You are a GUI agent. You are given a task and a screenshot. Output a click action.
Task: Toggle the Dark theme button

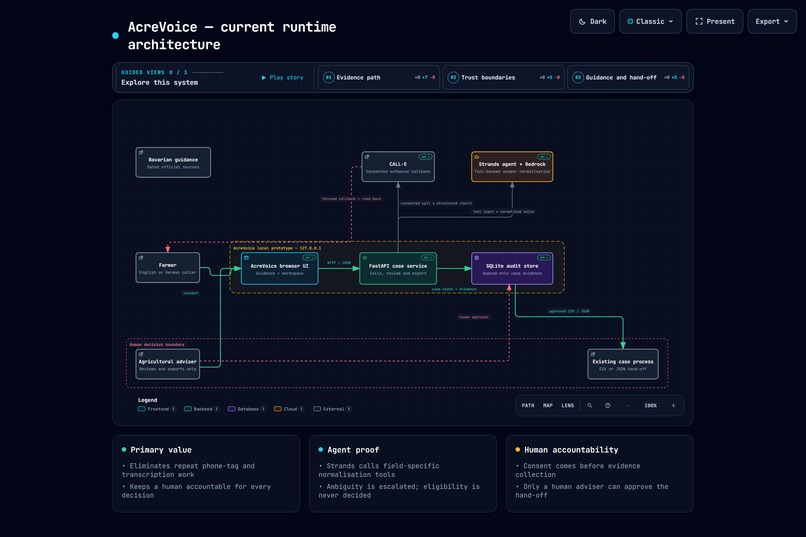[592, 22]
